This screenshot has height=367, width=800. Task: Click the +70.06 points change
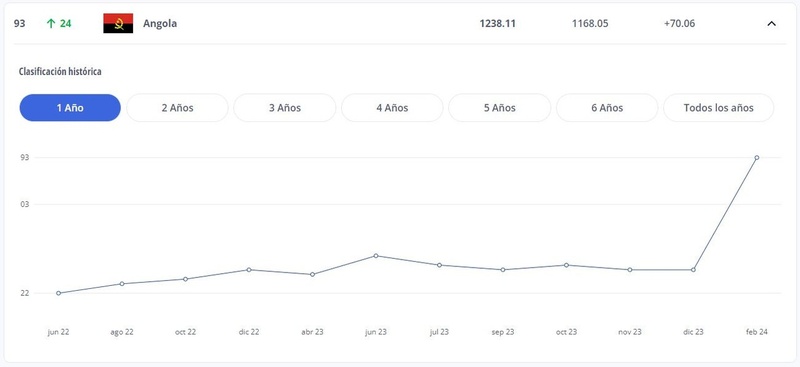[x=679, y=23]
